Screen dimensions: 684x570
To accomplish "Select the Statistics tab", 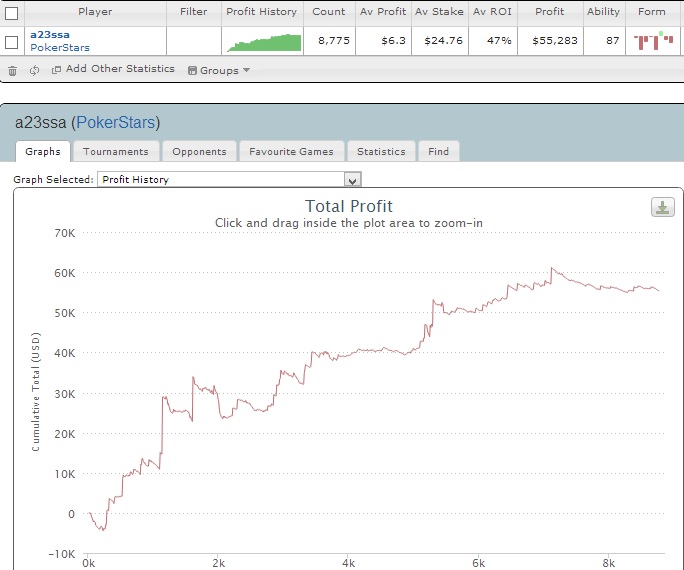I will pyautogui.click(x=381, y=151).
